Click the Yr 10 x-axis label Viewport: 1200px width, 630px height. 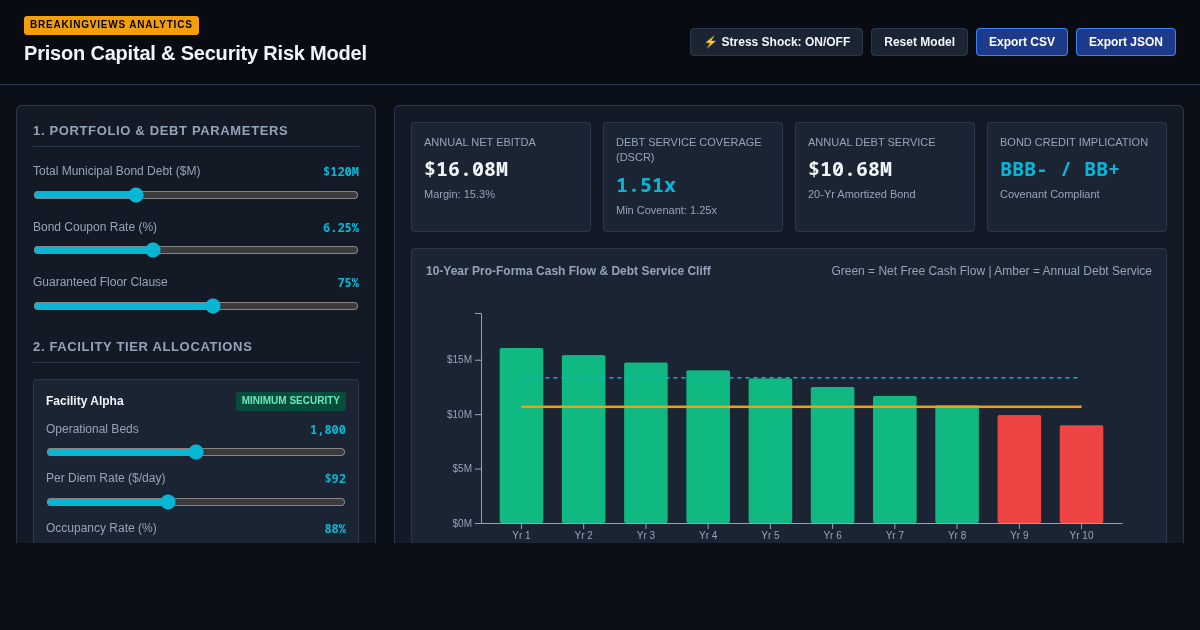pos(1082,536)
